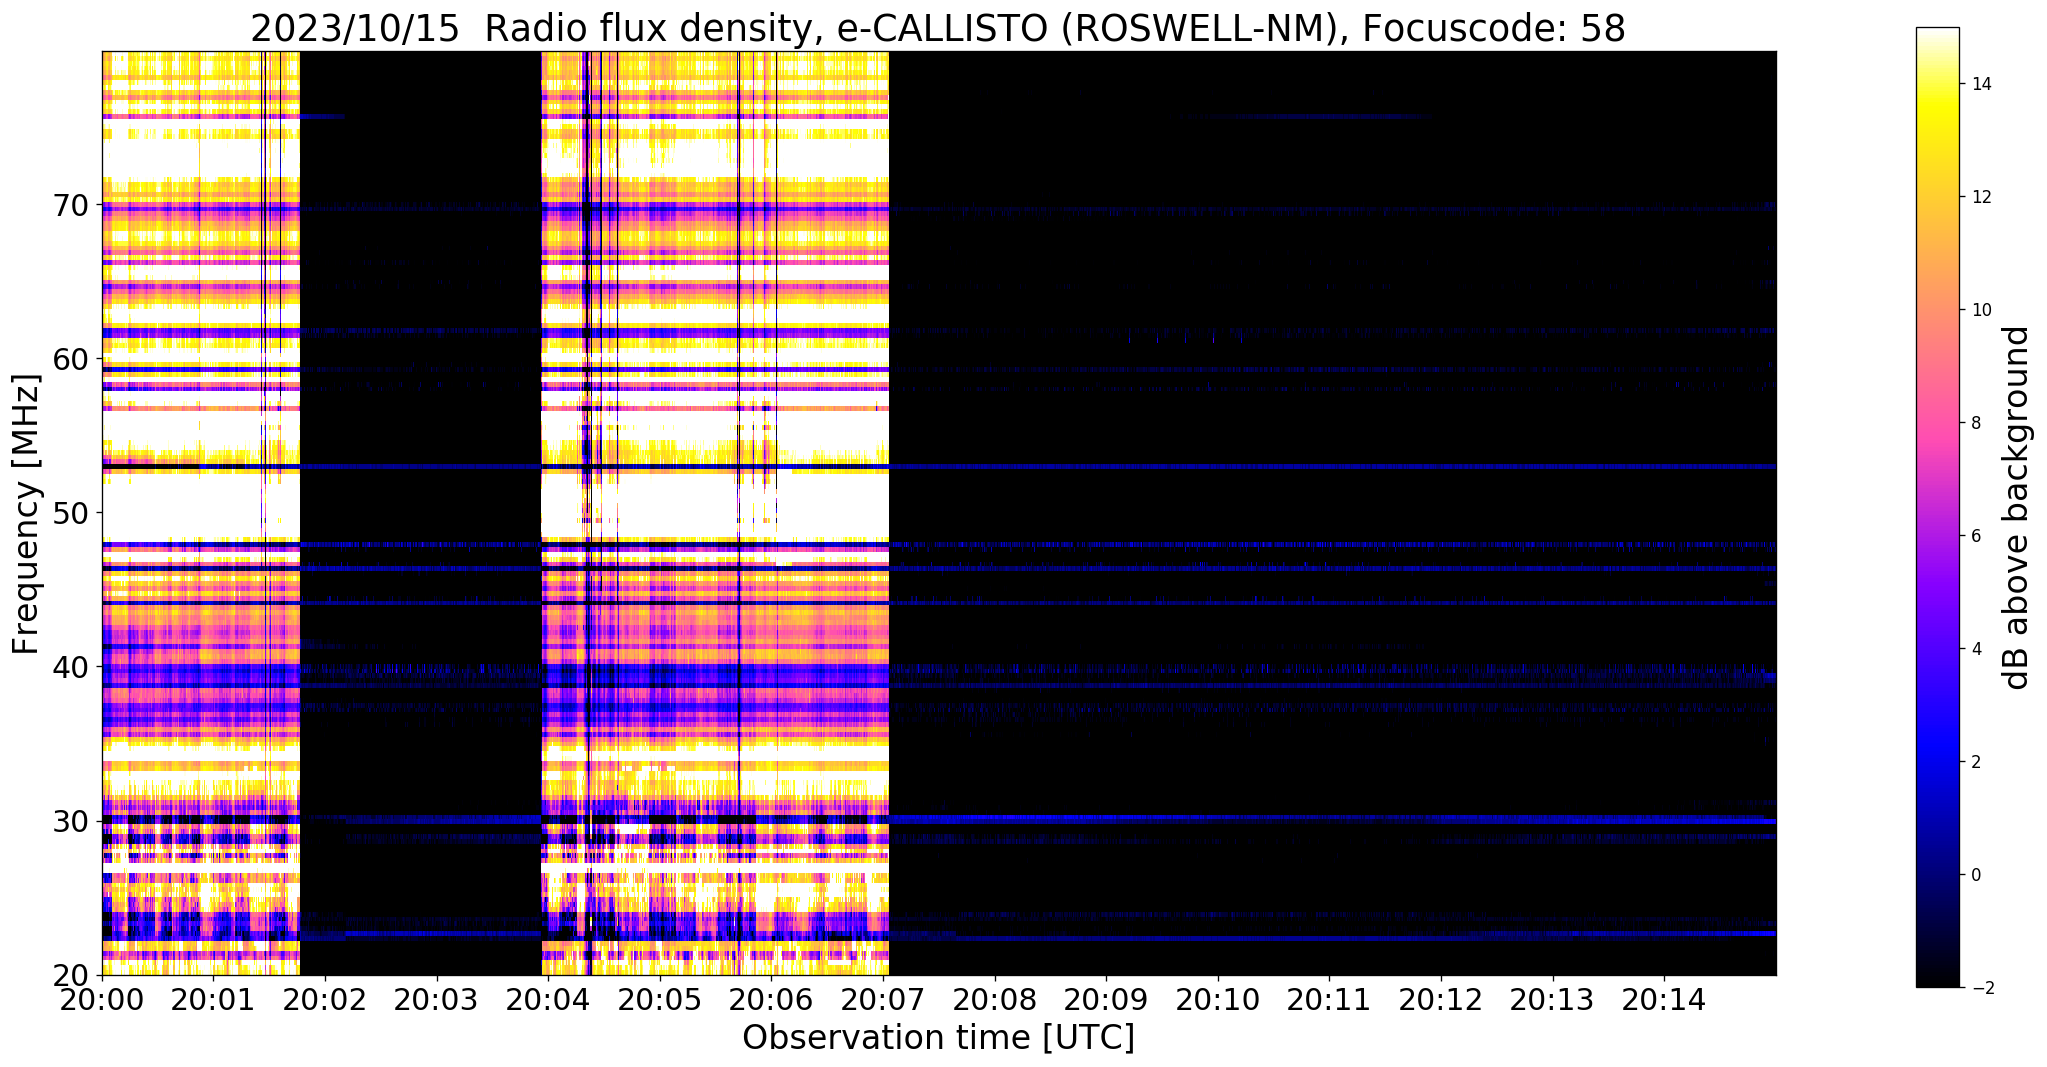
Task: Click the 20:02 time tick label
Action: coord(325,998)
